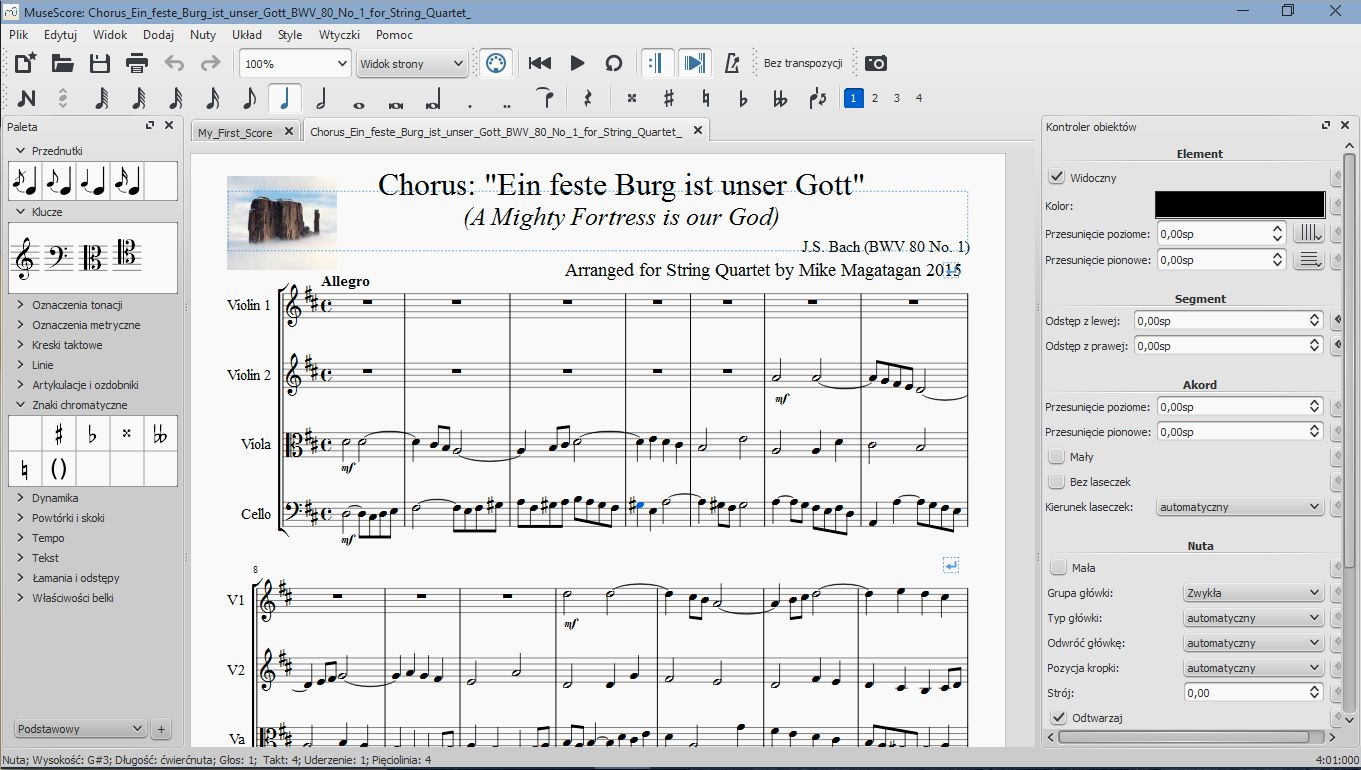Click the black Kolor swatch

point(1240,205)
